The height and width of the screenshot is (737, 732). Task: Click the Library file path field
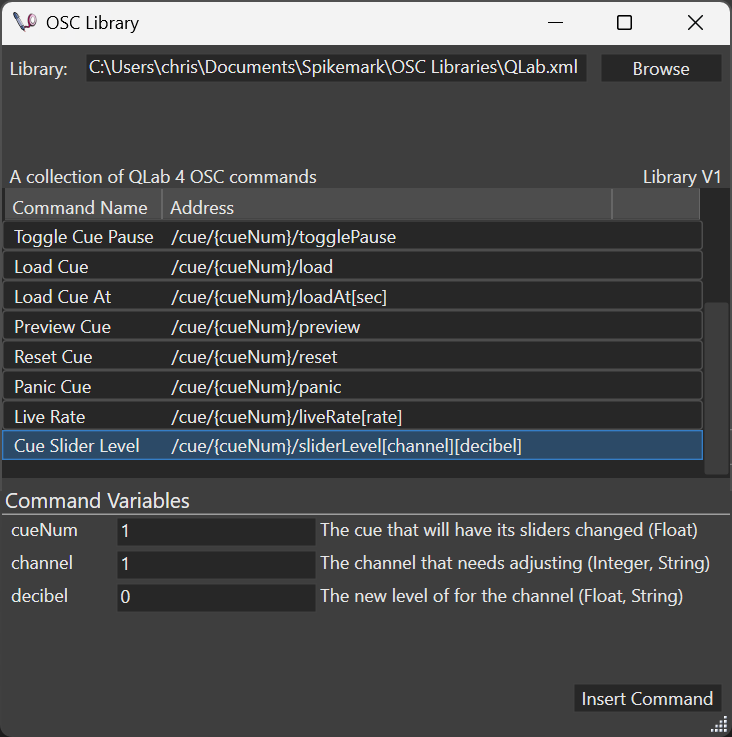(x=336, y=68)
